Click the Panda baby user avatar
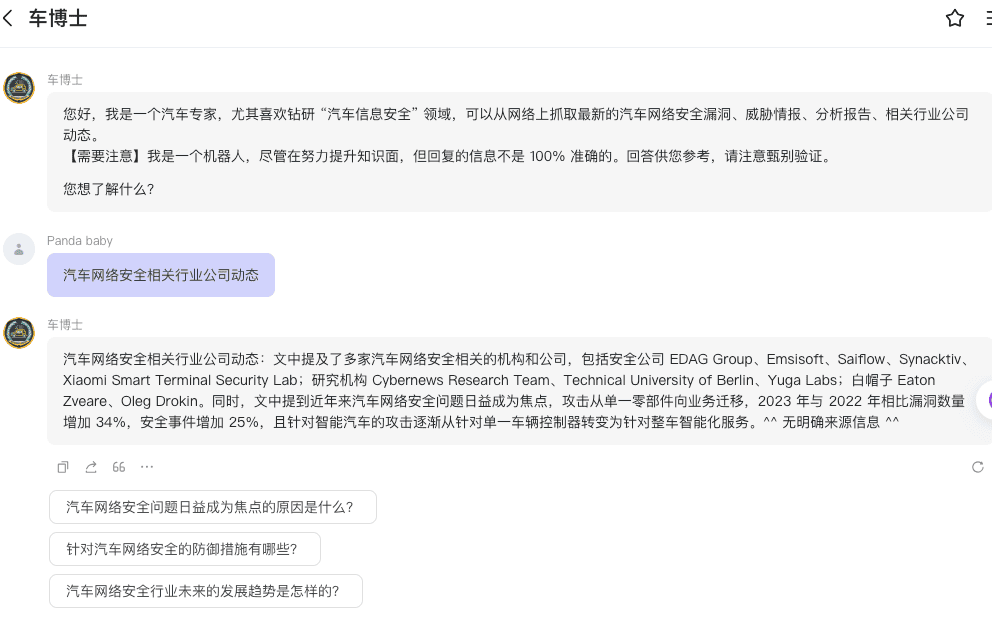Image resolution: width=992 pixels, height=631 pixels. [19, 249]
